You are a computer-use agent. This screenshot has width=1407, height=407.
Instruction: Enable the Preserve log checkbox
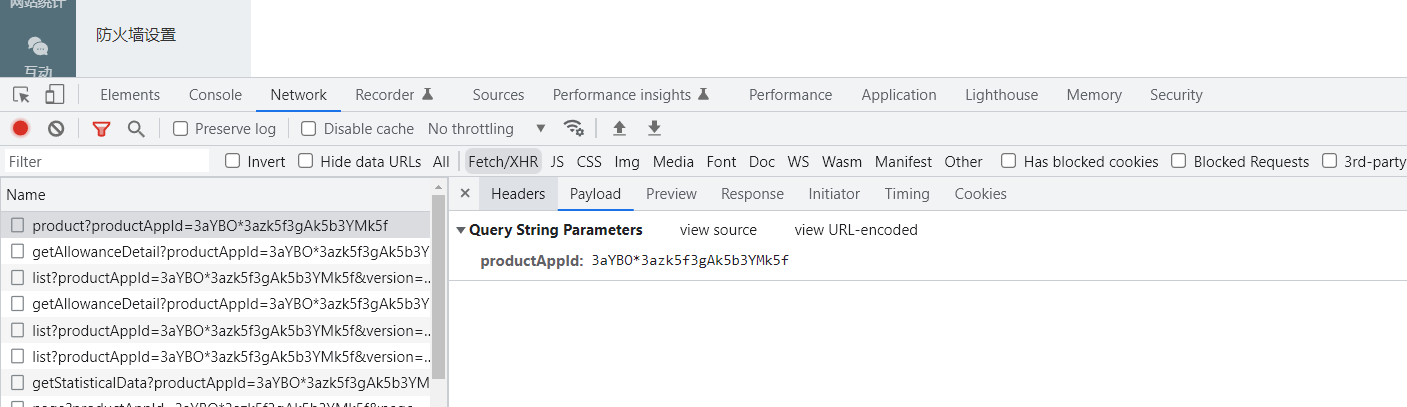(x=181, y=128)
